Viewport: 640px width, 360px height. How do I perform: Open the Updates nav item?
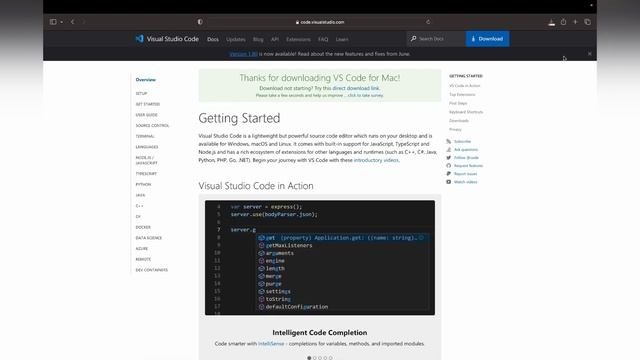(x=236, y=39)
